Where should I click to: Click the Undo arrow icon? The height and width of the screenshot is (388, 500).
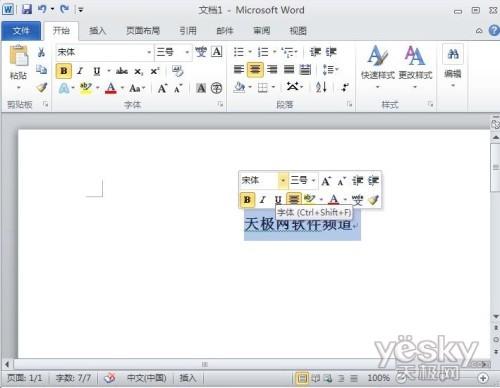[x=42, y=9]
